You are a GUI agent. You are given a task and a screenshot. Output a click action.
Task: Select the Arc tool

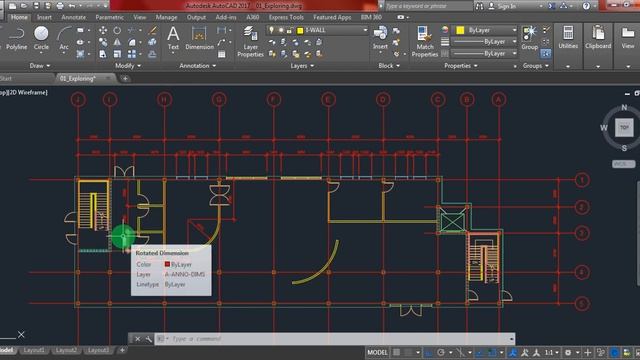[64, 38]
